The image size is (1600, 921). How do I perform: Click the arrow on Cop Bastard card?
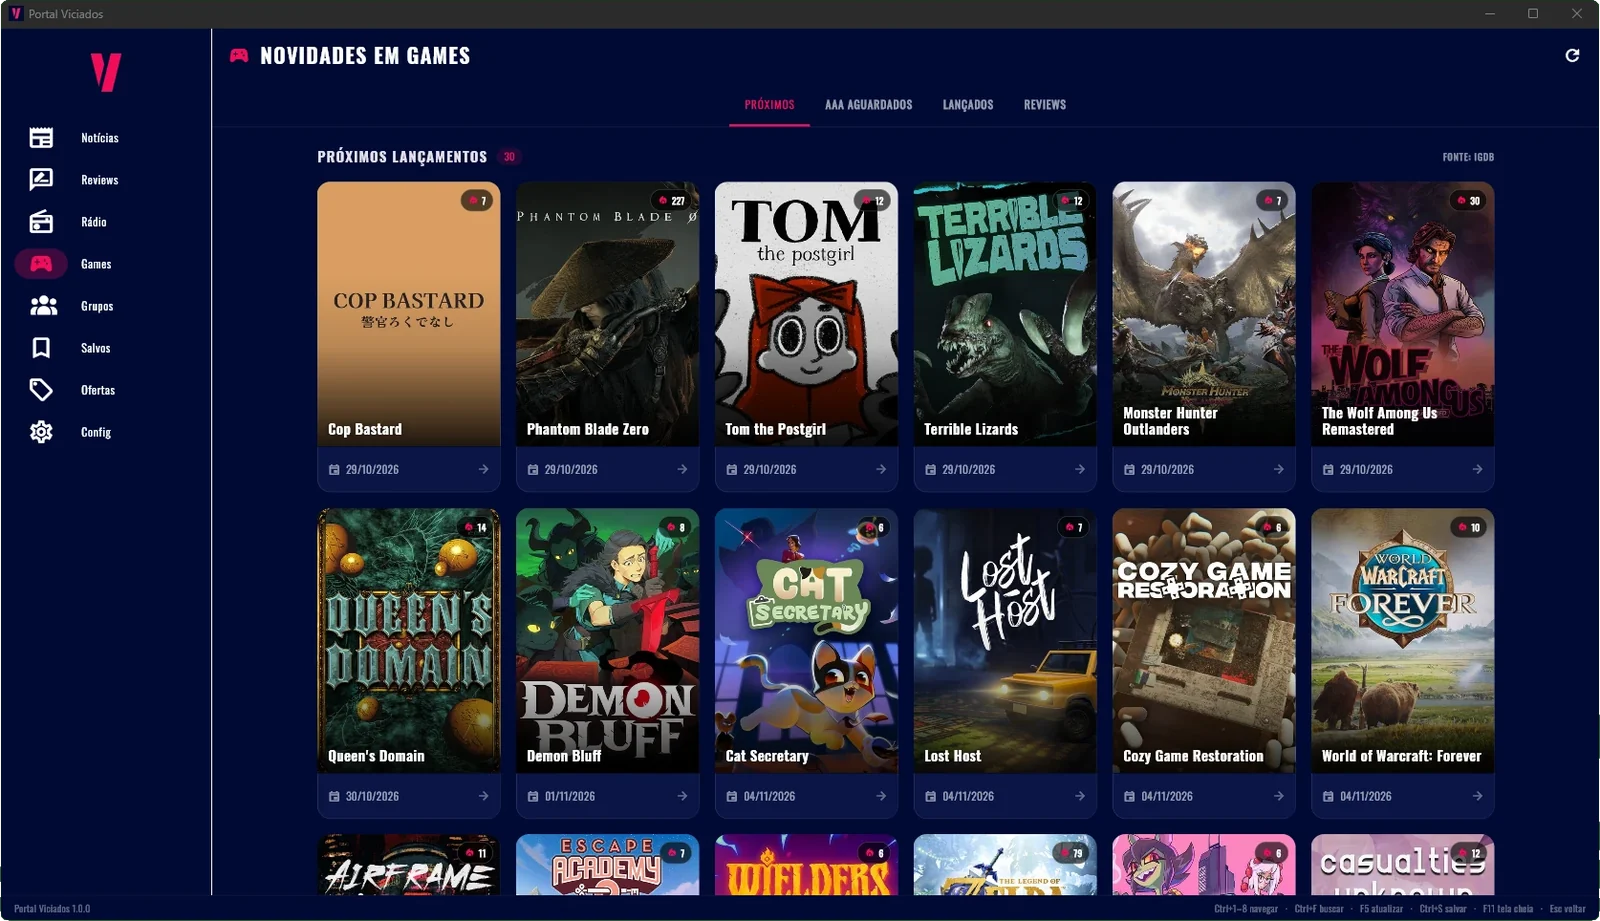[x=483, y=469]
